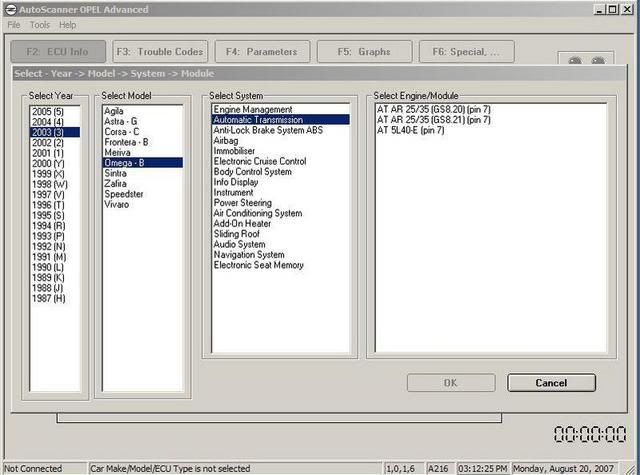Select year 2000 (Y)
This screenshot has height=475, width=640.
(x=55, y=163)
